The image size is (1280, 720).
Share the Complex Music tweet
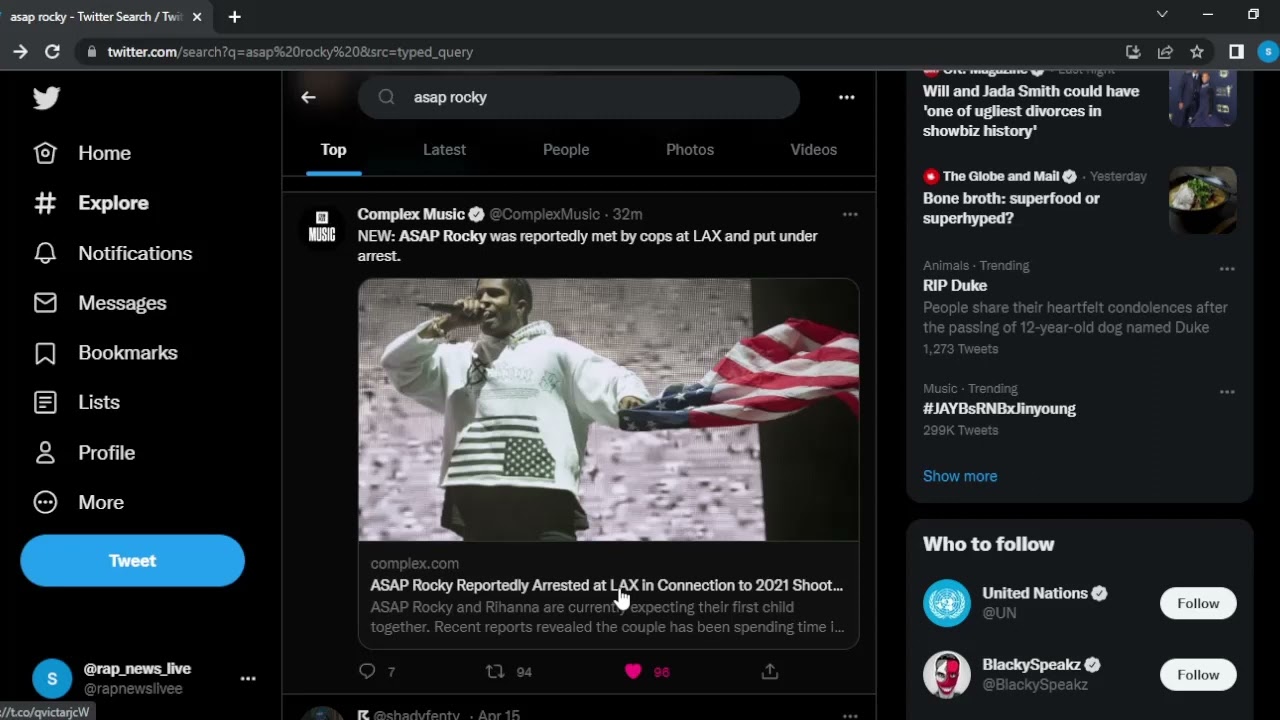[770, 672]
